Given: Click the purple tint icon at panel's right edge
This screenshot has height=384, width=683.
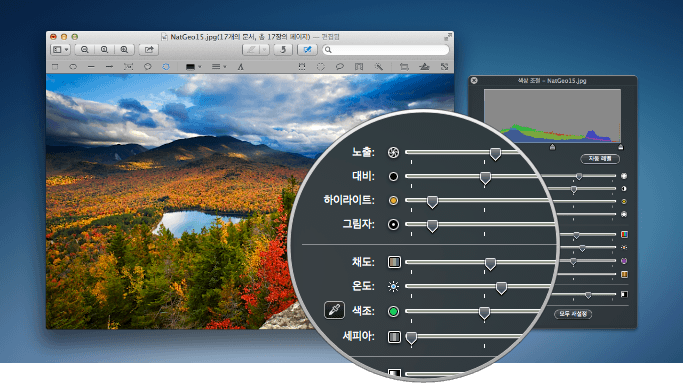Looking at the screenshot, I should [x=624, y=261].
